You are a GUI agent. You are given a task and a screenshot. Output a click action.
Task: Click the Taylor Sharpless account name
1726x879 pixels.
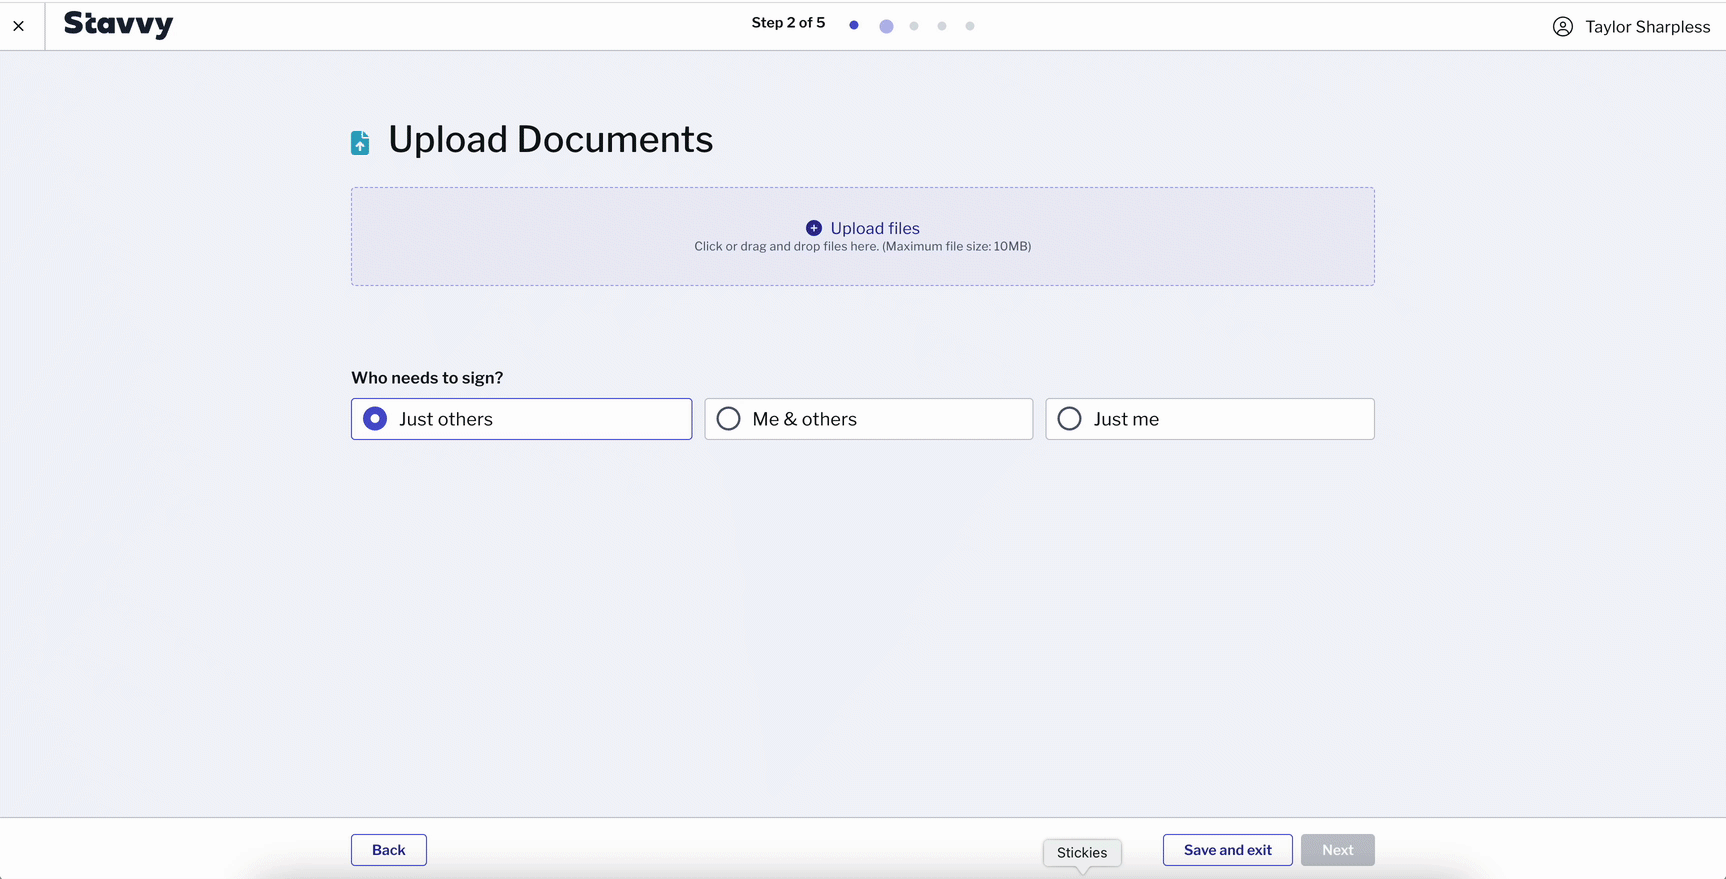pyautogui.click(x=1647, y=27)
